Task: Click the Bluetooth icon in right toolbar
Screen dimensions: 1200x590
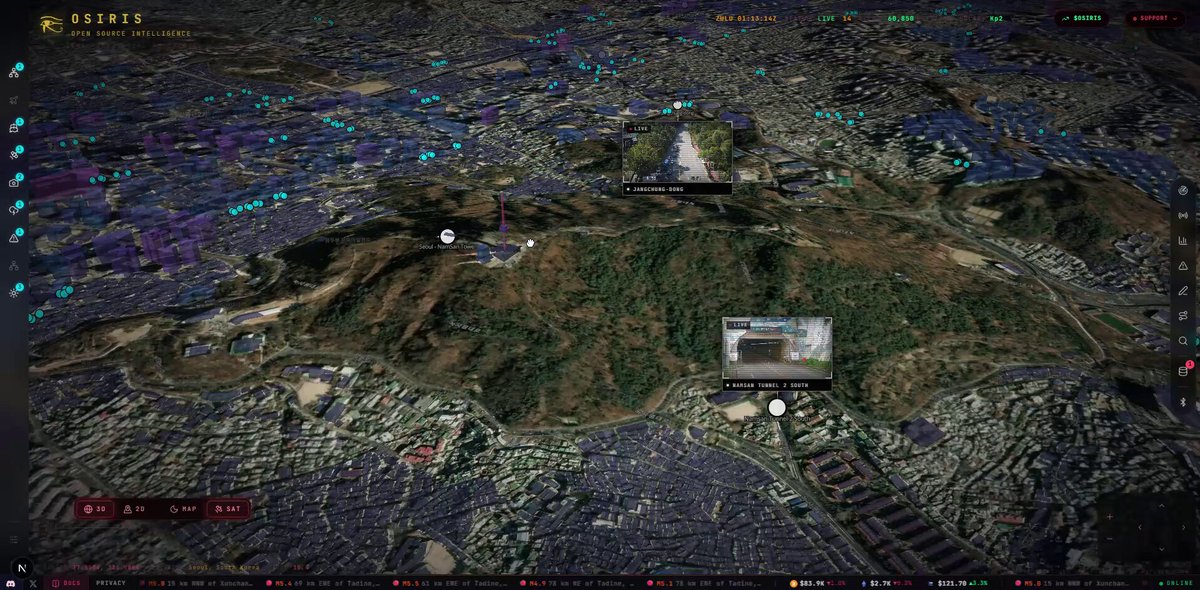Action: click(1183, 401)
